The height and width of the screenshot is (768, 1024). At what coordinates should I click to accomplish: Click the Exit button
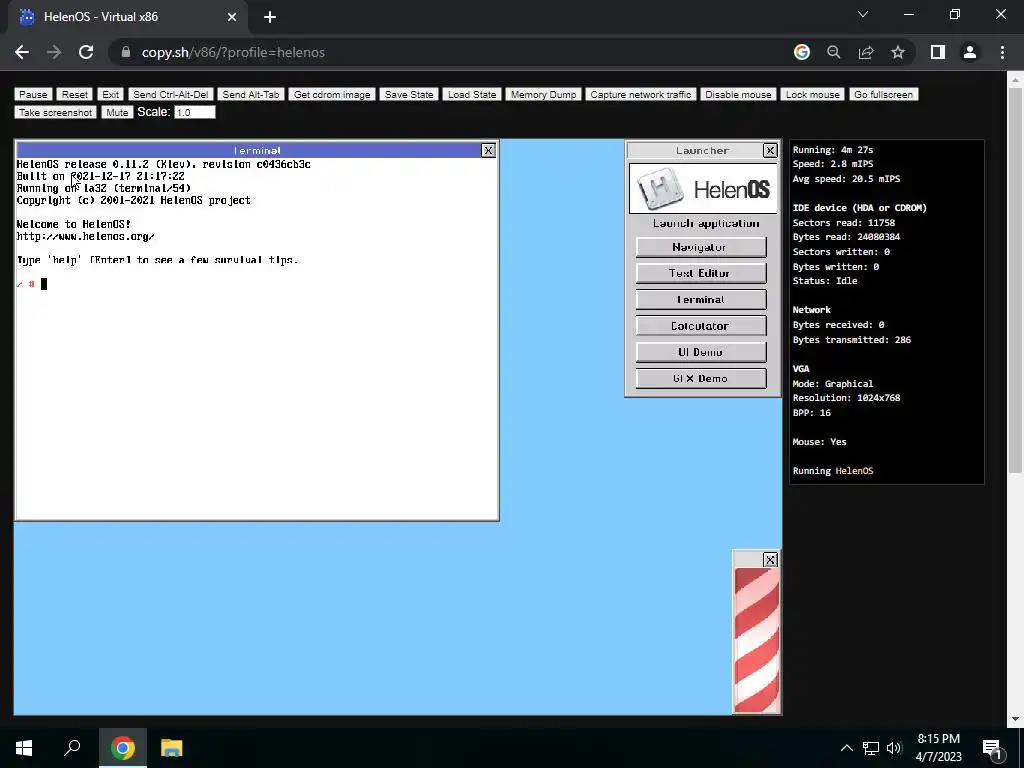pos(110,95)
